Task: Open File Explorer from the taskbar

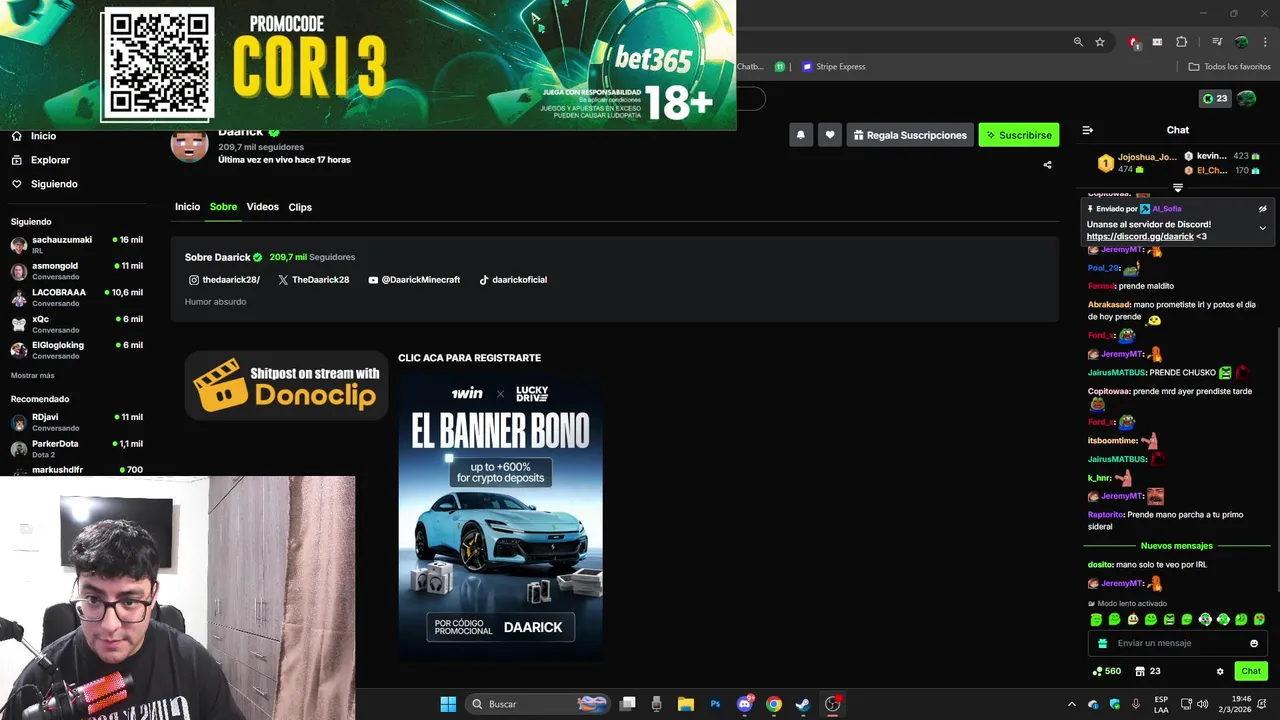Action: click(686, 704)
